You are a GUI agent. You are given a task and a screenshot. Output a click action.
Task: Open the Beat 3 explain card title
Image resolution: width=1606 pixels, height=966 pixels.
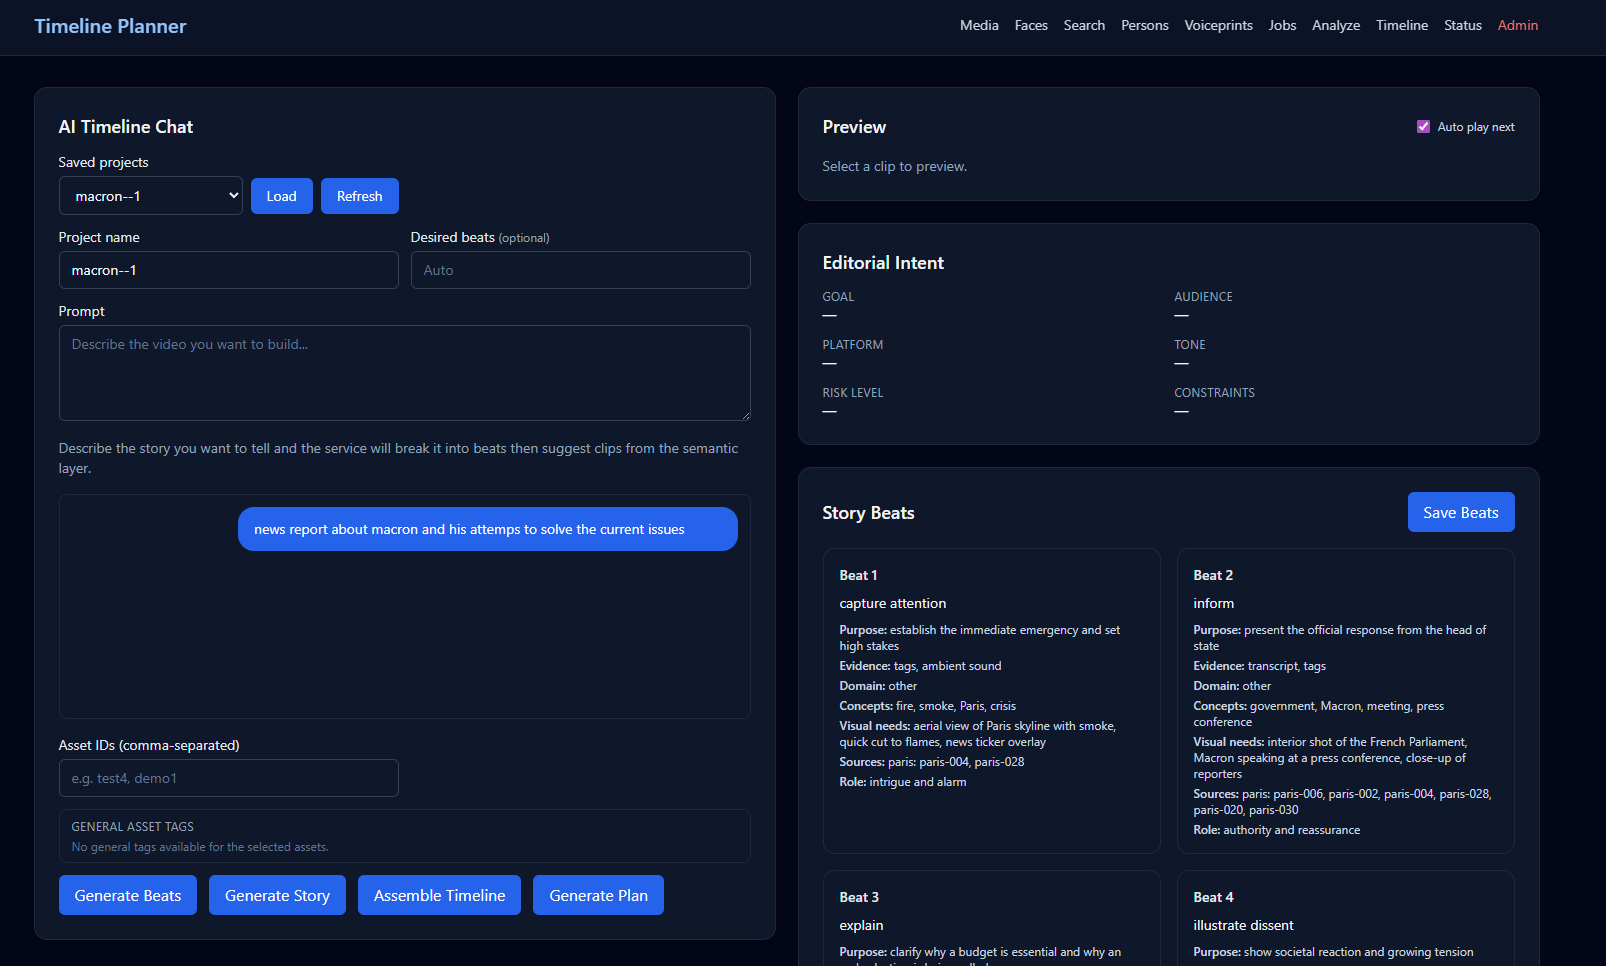pos(861,925)
